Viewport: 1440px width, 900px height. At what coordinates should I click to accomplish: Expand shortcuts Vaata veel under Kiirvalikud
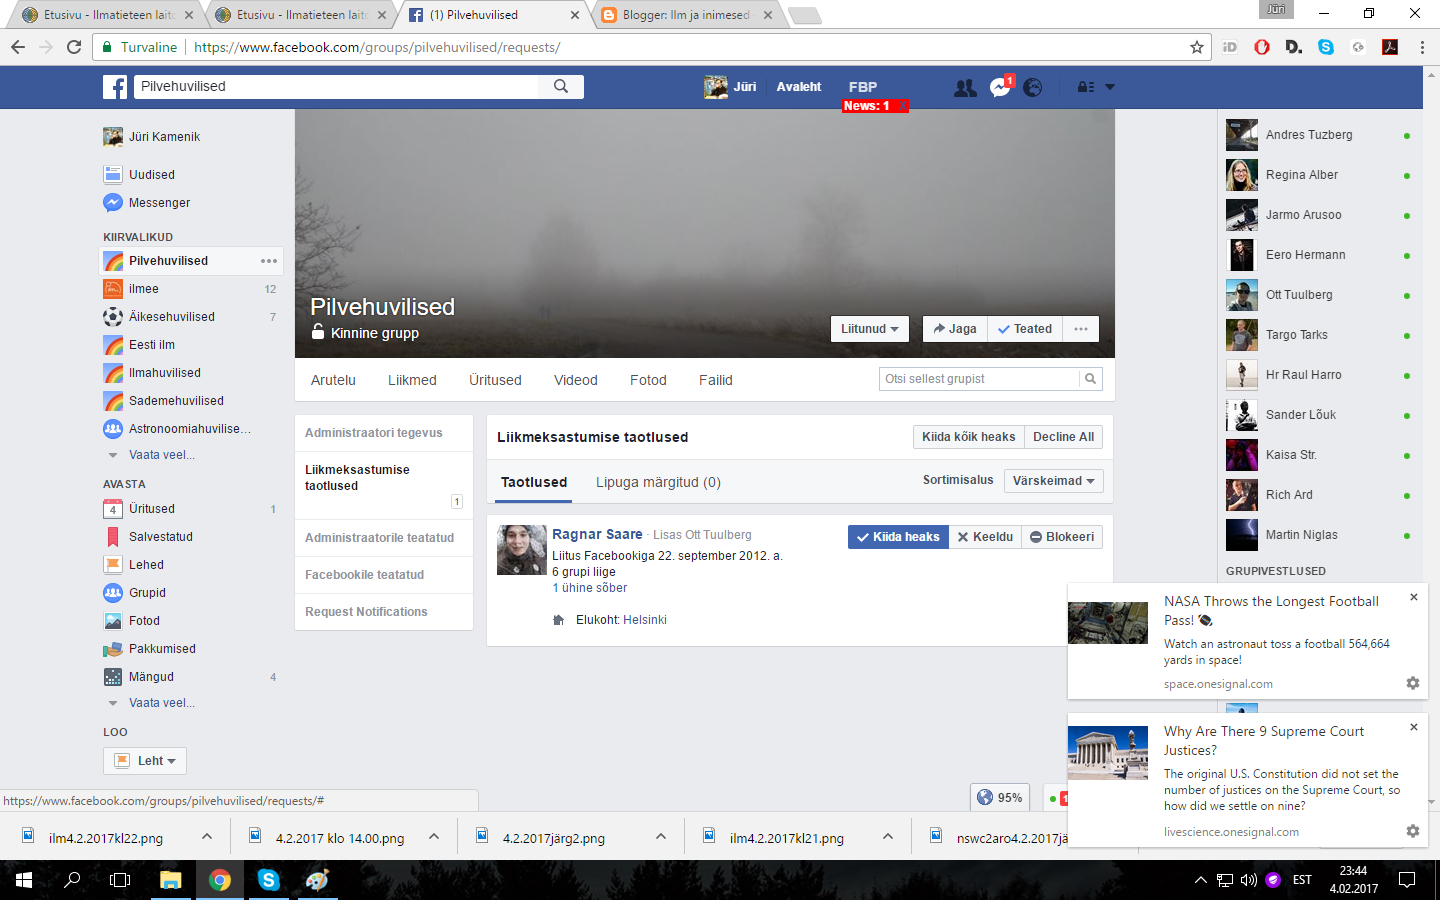coord(161,455)
